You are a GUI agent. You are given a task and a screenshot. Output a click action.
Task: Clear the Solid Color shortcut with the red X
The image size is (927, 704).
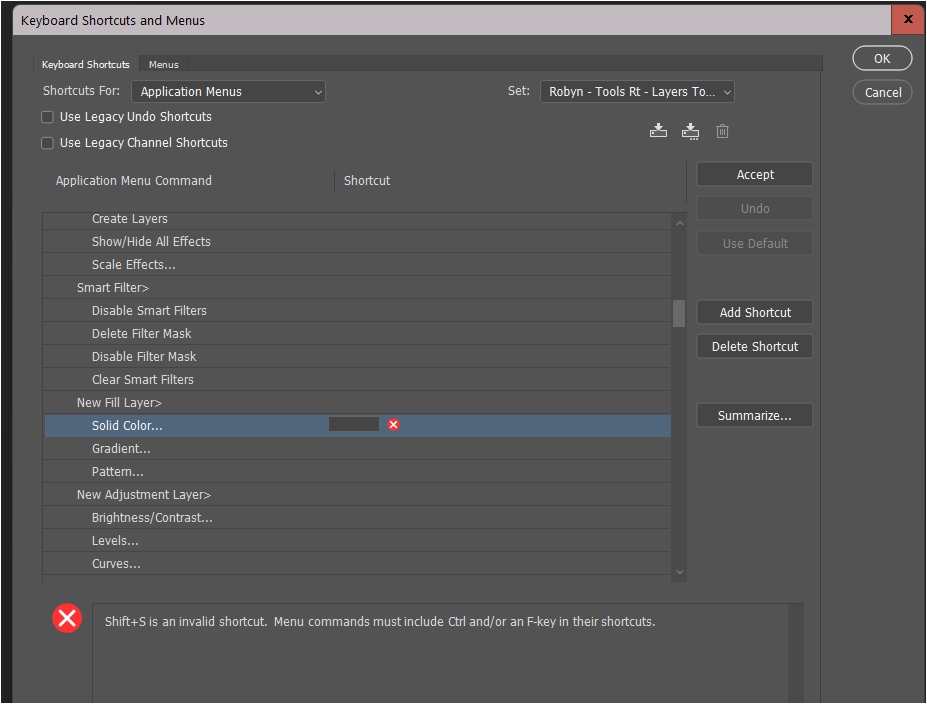coord(393,424)
